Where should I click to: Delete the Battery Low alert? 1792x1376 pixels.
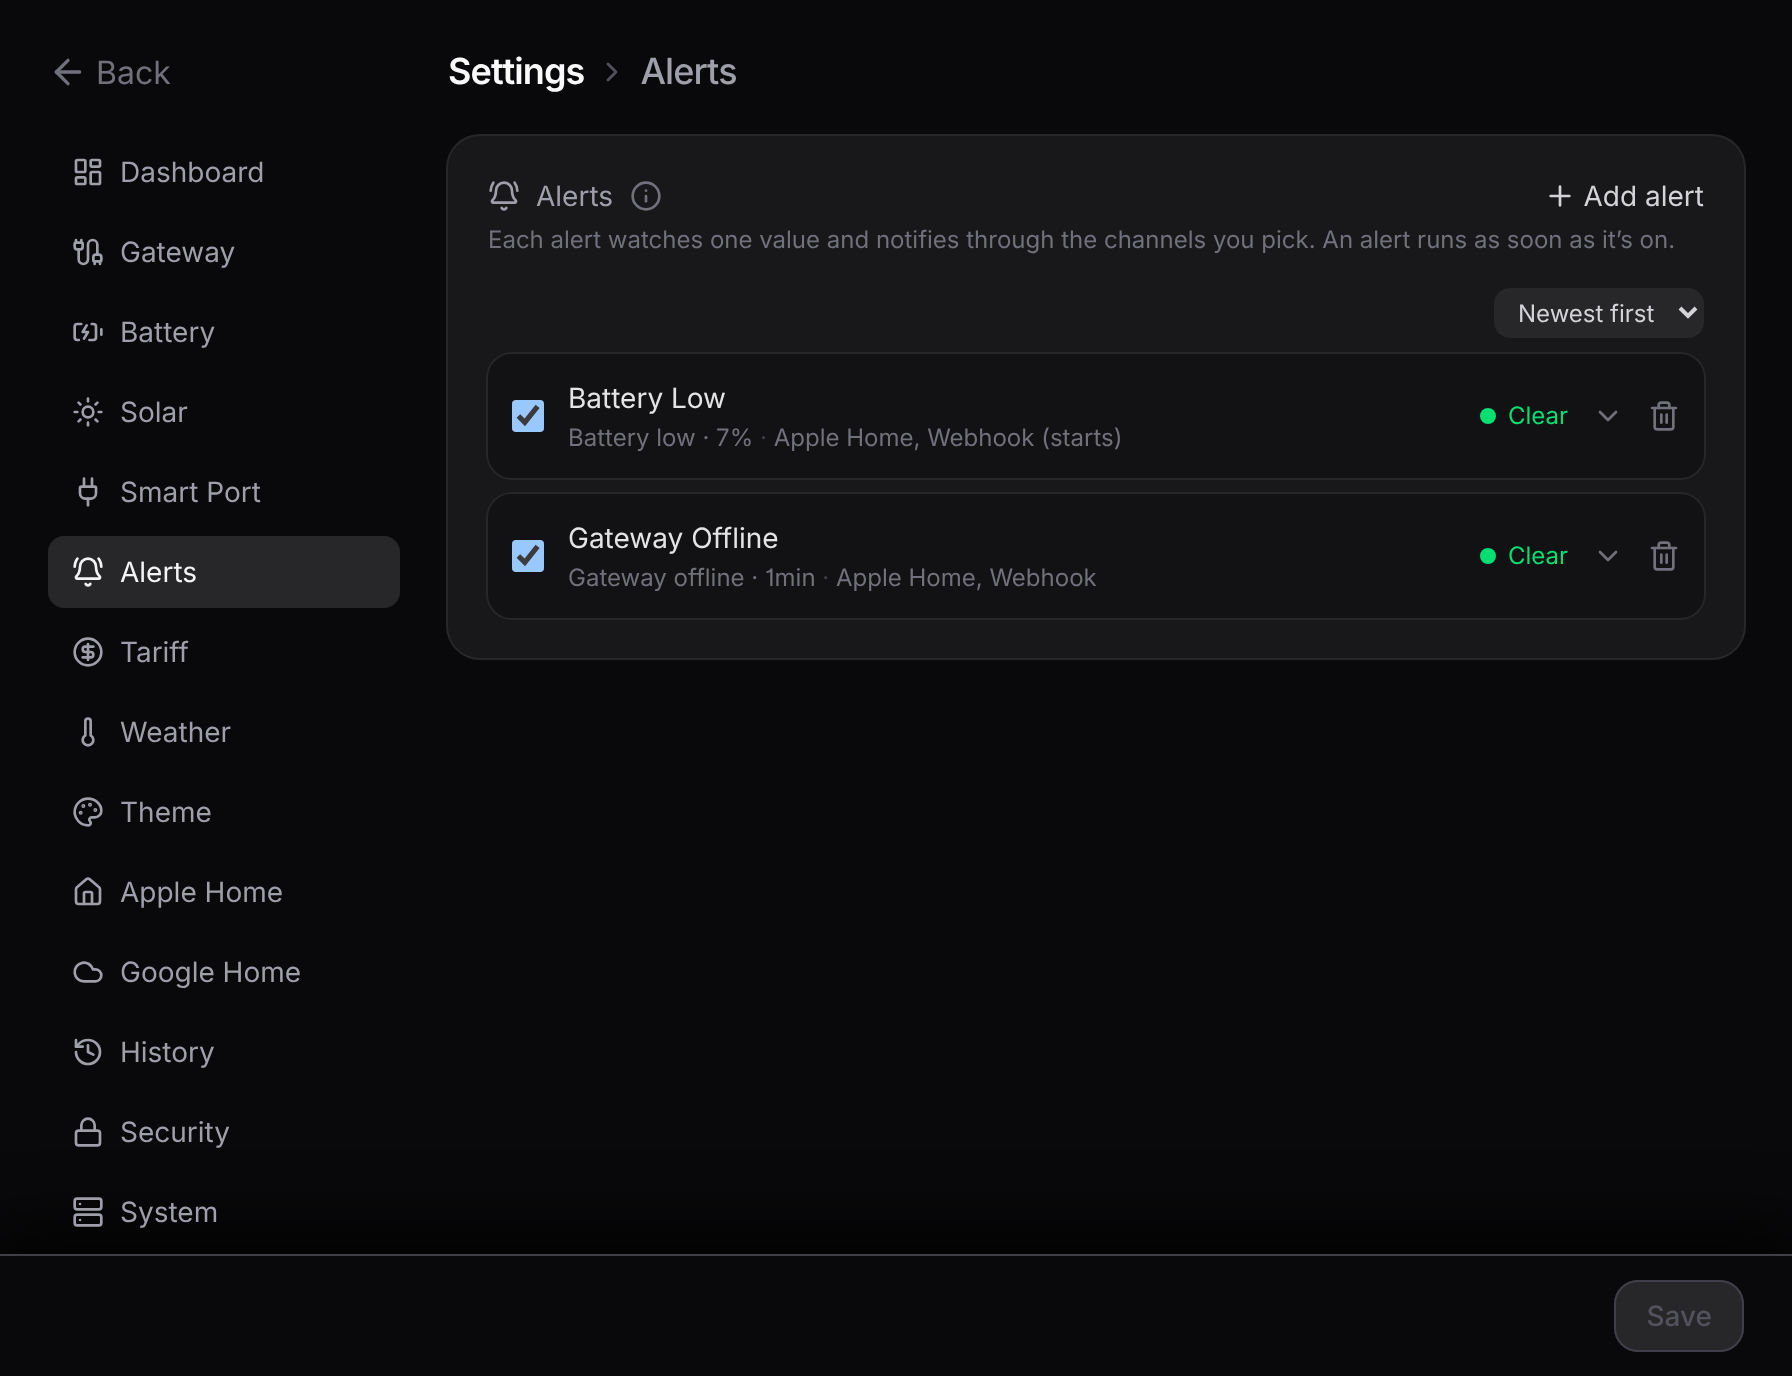click(x=1664, y=416)
